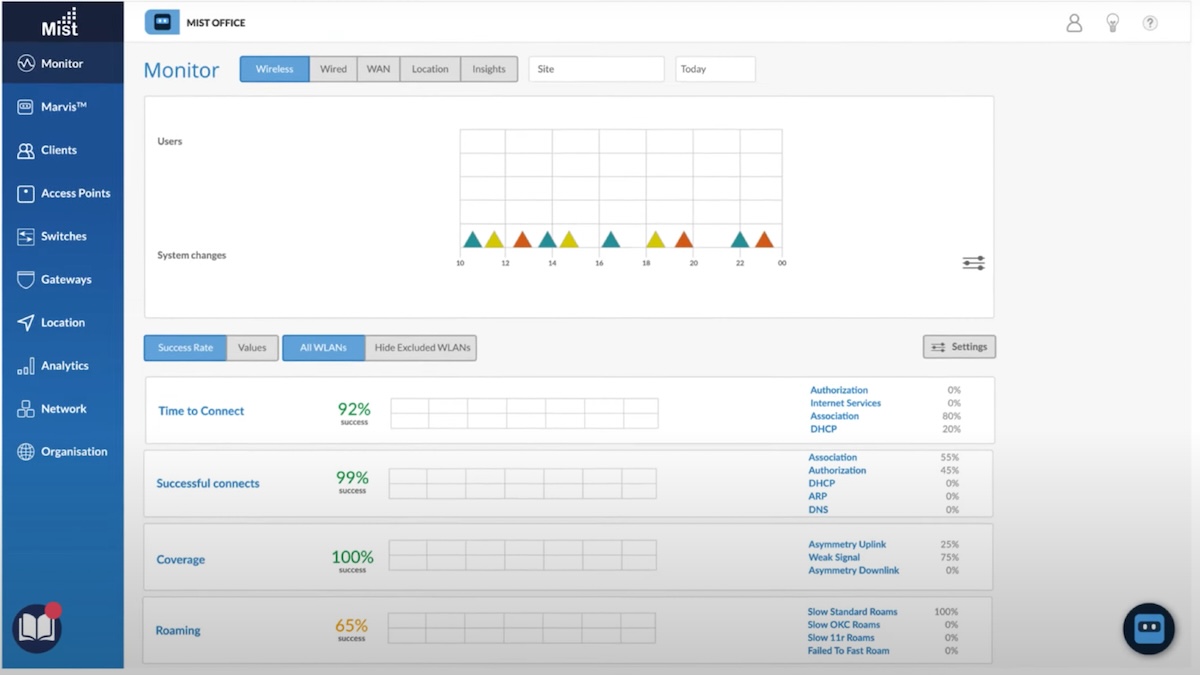The image size is (1200, 675).
Task: Click the Settings button
Action: click(959, 347)
